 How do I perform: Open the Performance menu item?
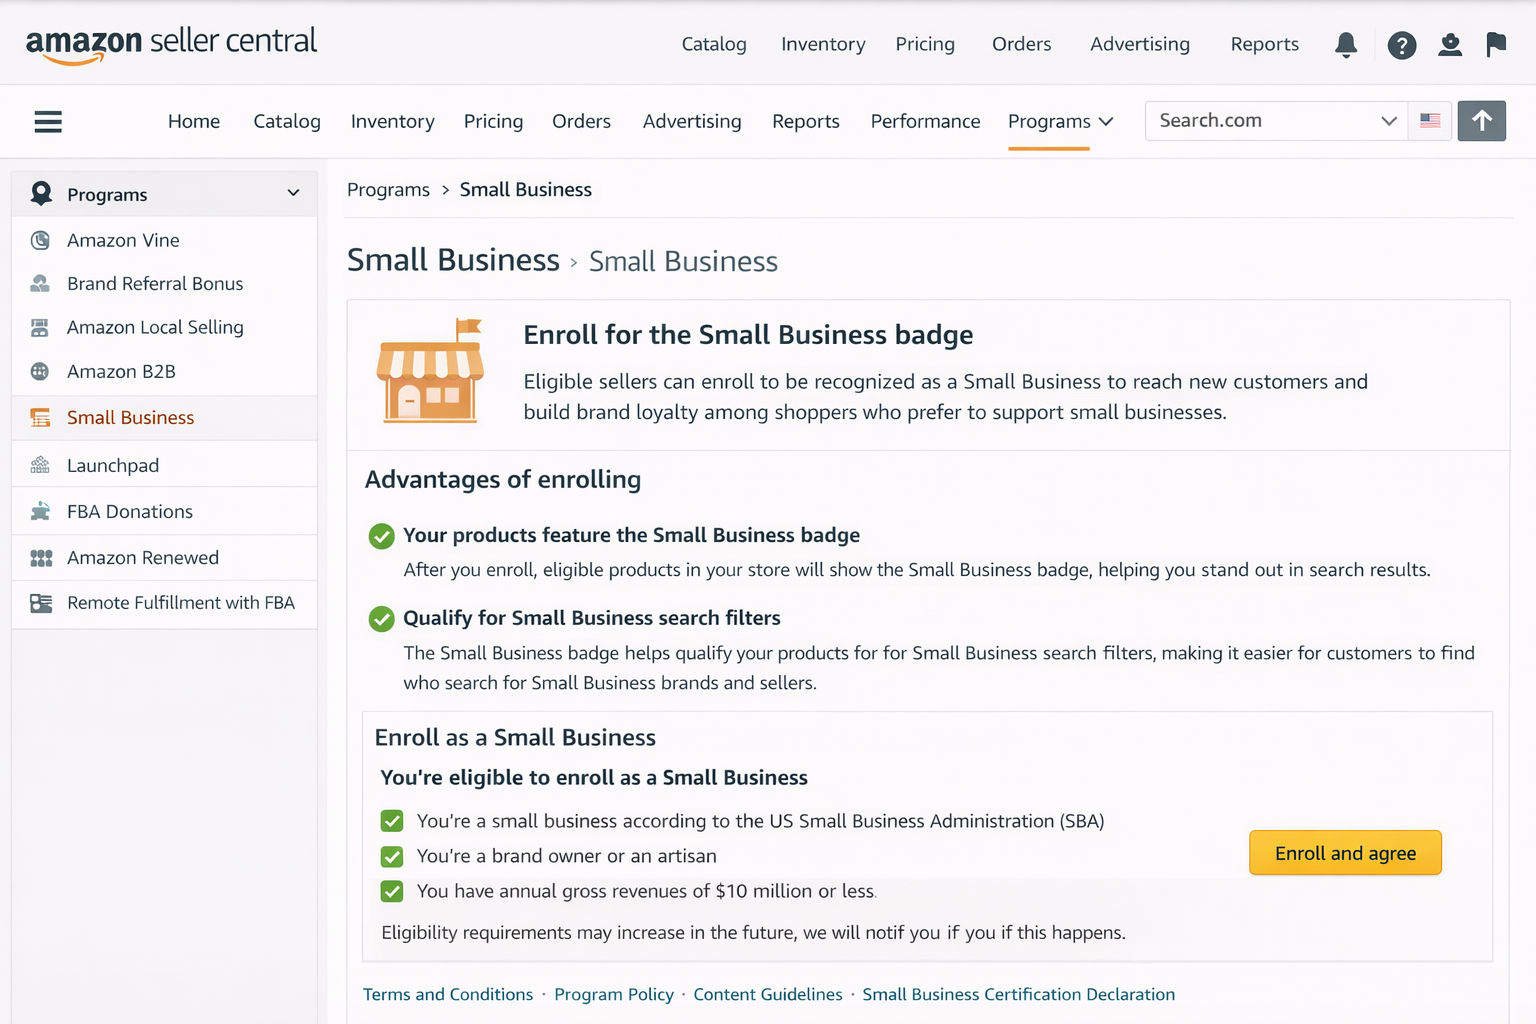click(x=925, y=121)
